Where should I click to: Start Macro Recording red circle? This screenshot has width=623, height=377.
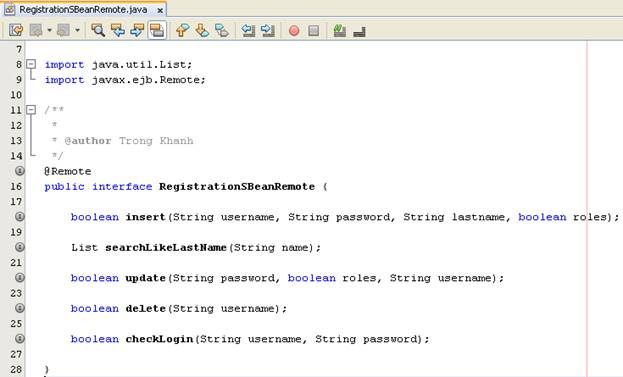pos(294,31)
